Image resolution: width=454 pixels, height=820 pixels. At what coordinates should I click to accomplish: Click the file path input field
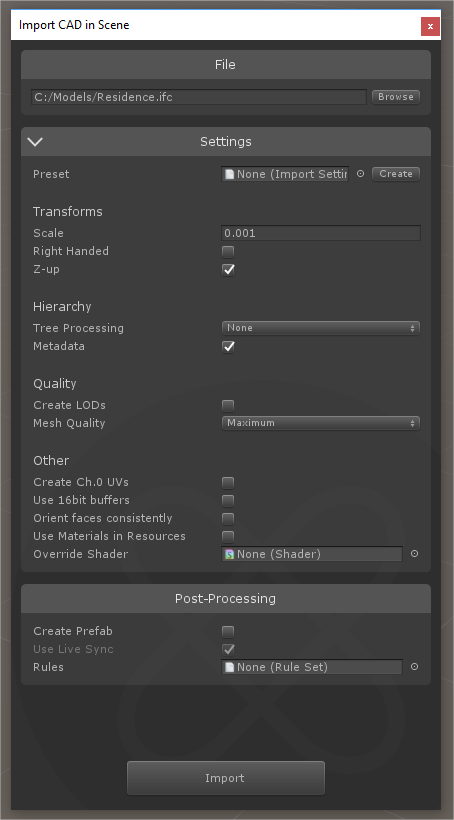click(x=199, y=97)
